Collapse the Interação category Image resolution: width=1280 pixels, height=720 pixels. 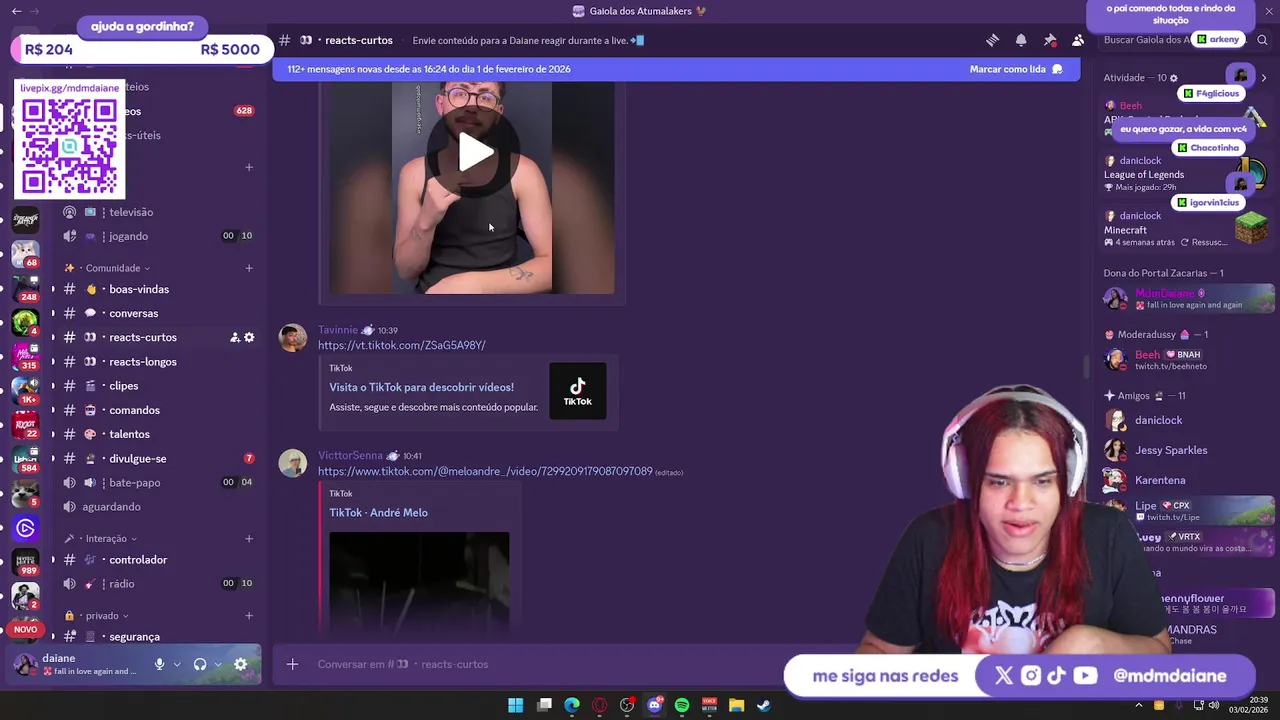pyautogui.click(x=106, y=539)
